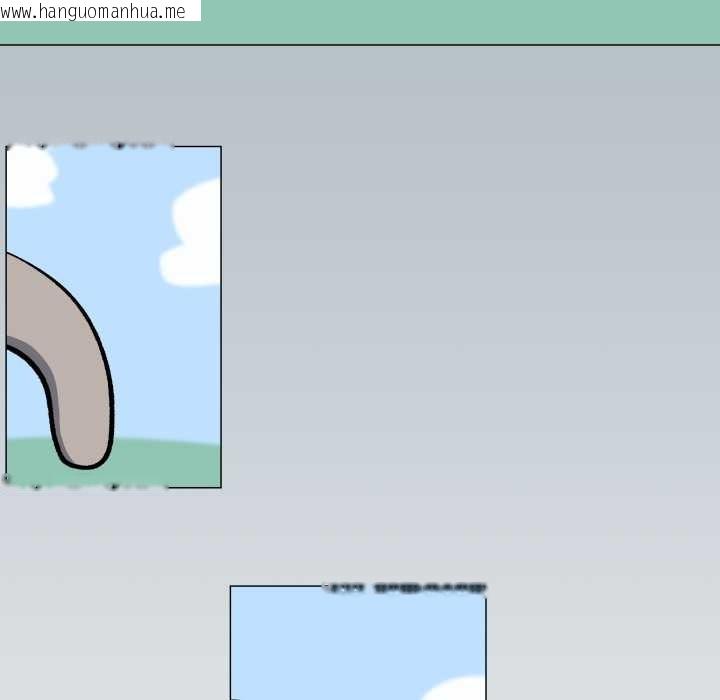This screenshot has width=720, height=700.
Task: Click blurred text above the left panel
Action: pos(90,146)
